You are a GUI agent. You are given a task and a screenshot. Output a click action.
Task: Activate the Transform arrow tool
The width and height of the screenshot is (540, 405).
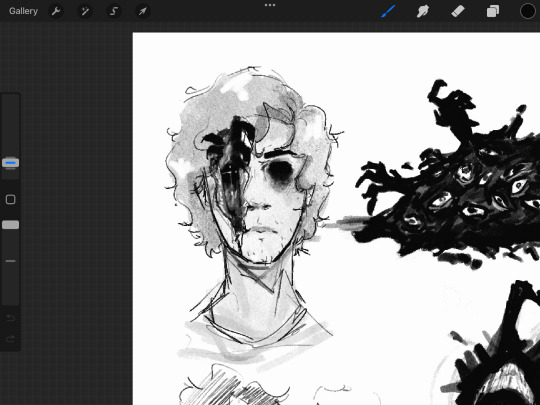(143, 11)
